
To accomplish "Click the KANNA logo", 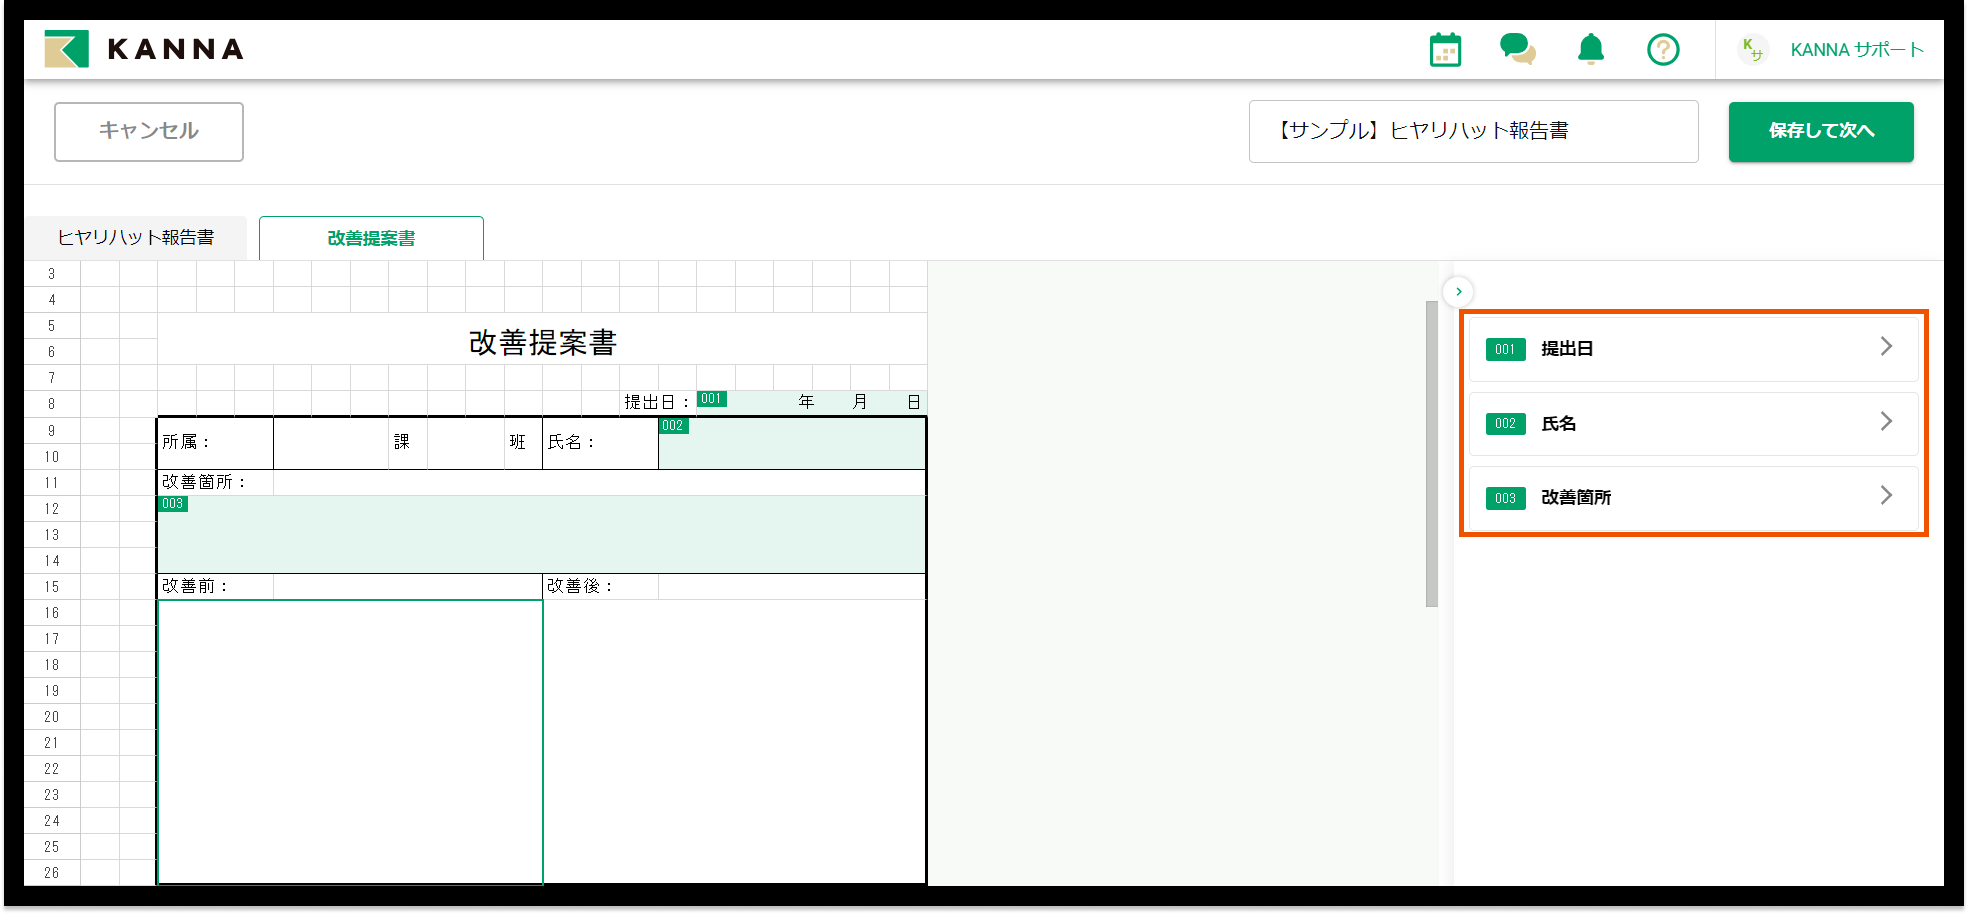I will coord(145,49).
